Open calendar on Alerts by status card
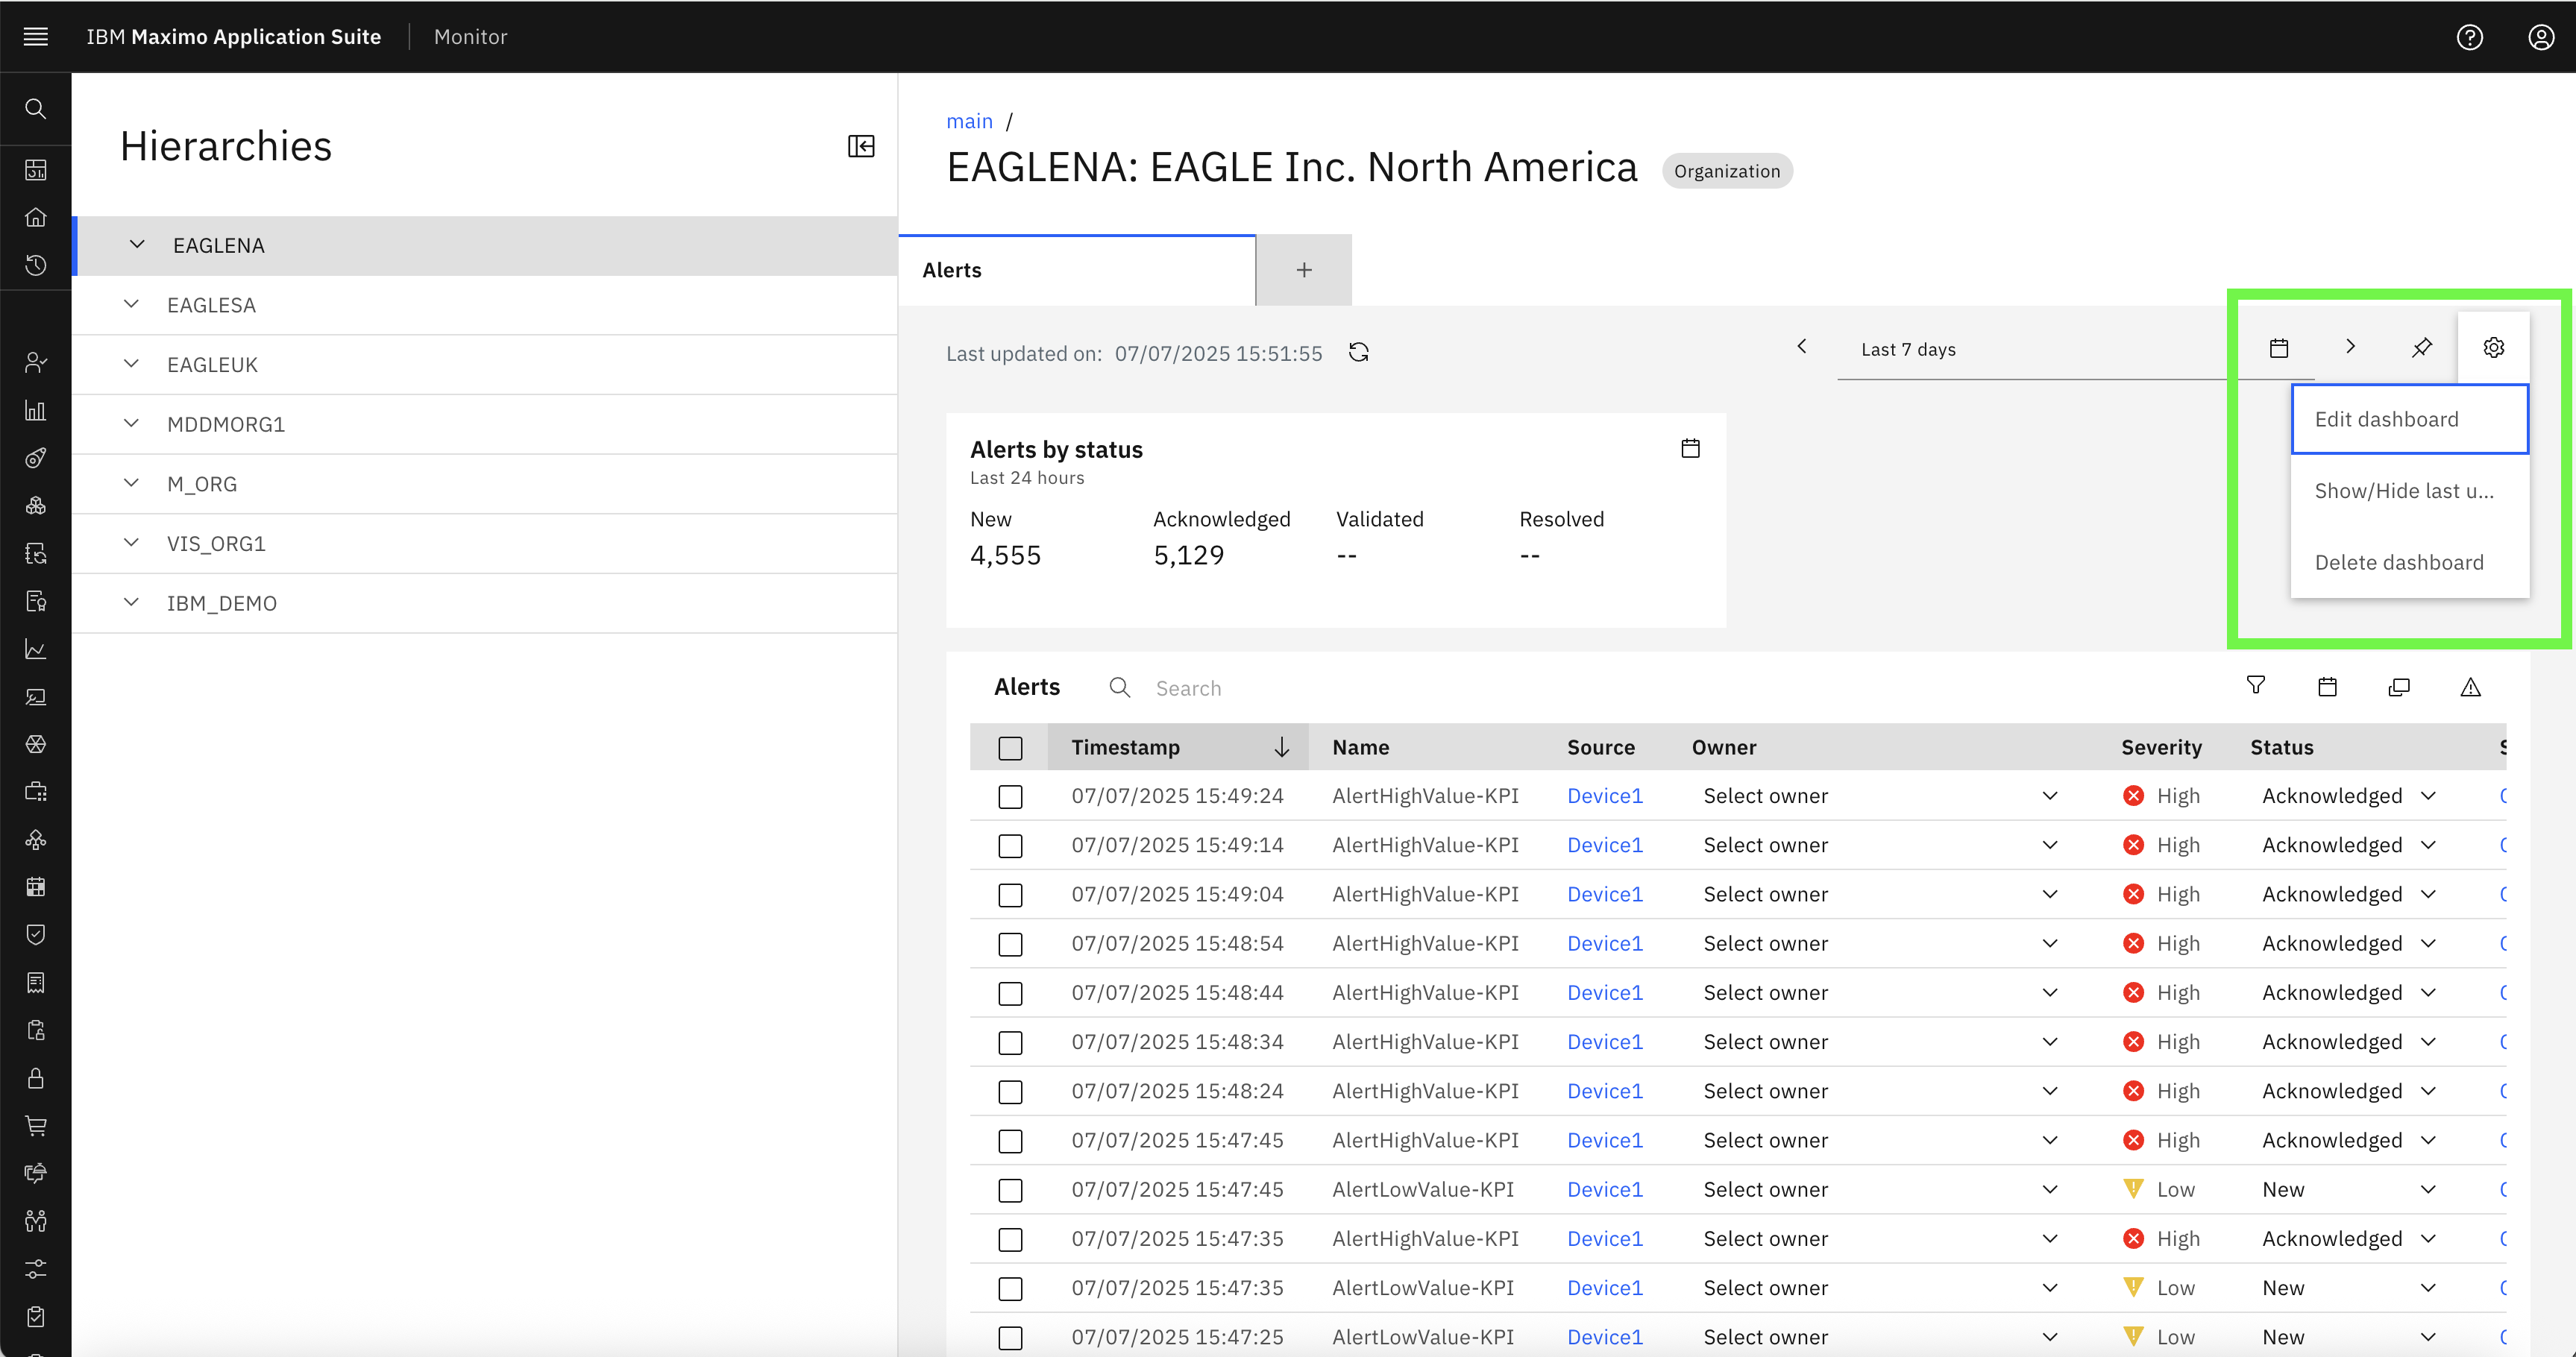2576x1357 pixels. [1690, 448]
